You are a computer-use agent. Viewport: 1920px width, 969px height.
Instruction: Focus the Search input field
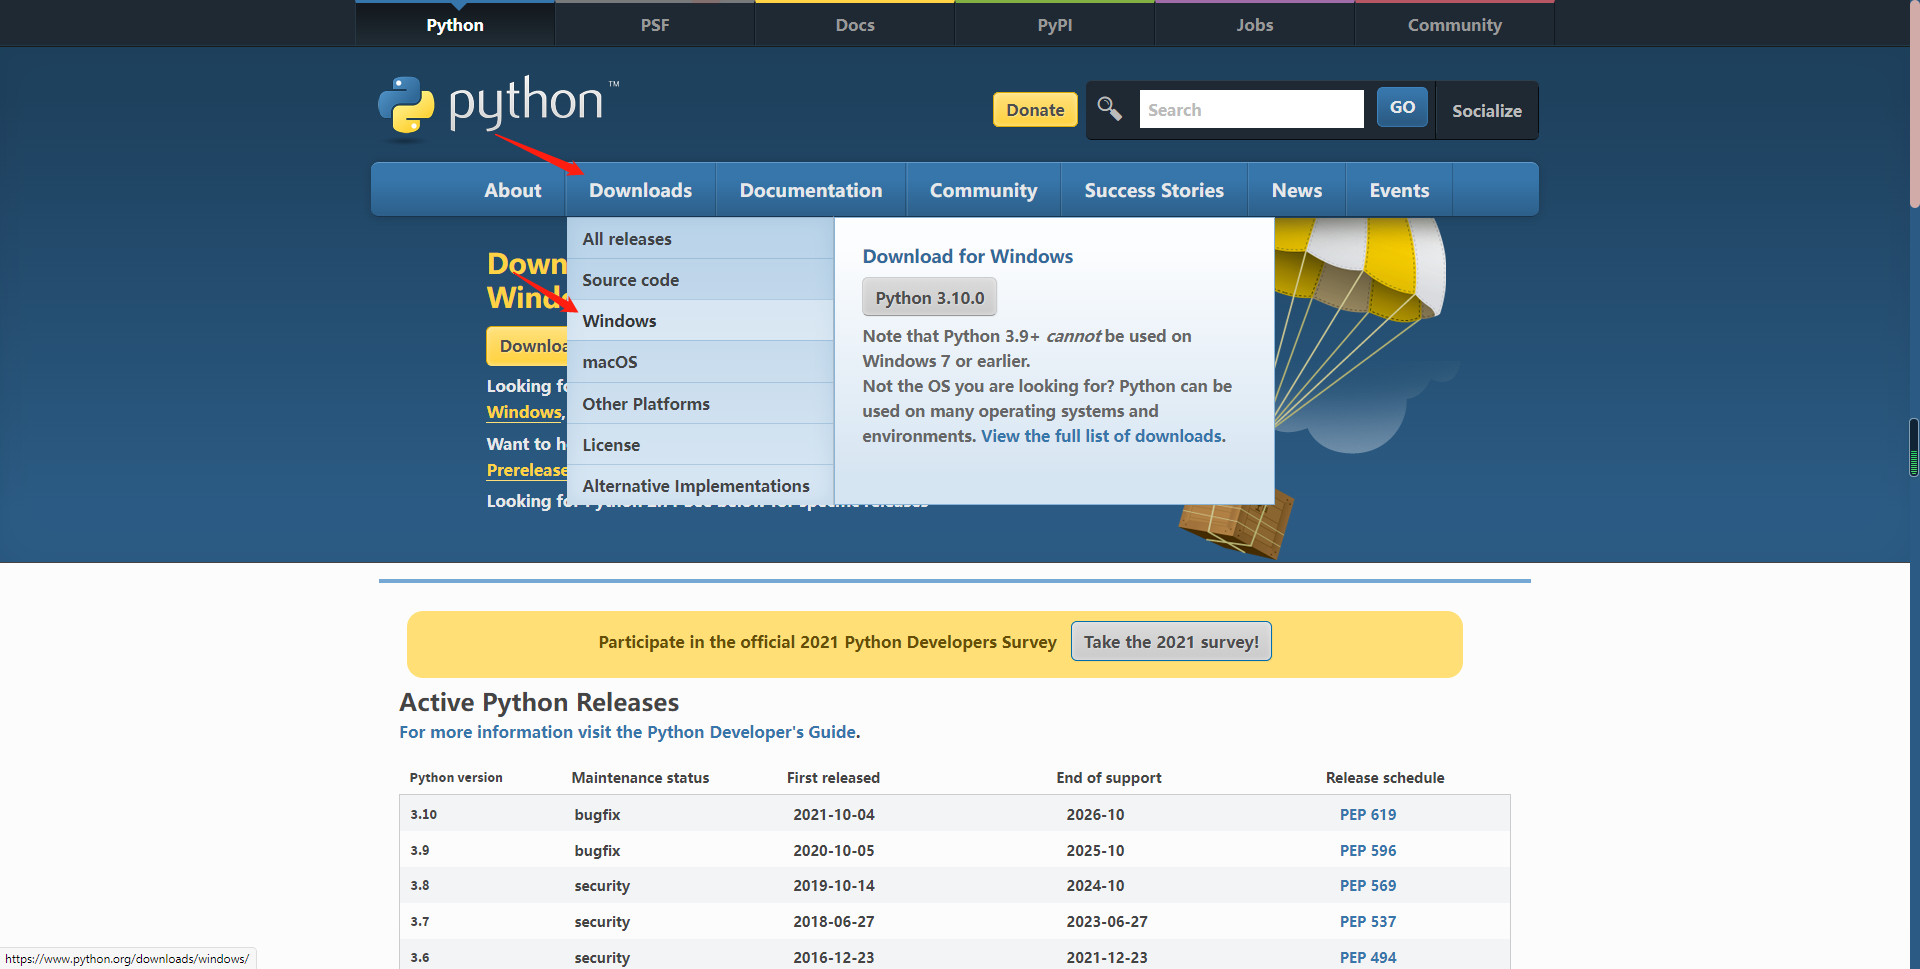click(x=1251, y=109)
